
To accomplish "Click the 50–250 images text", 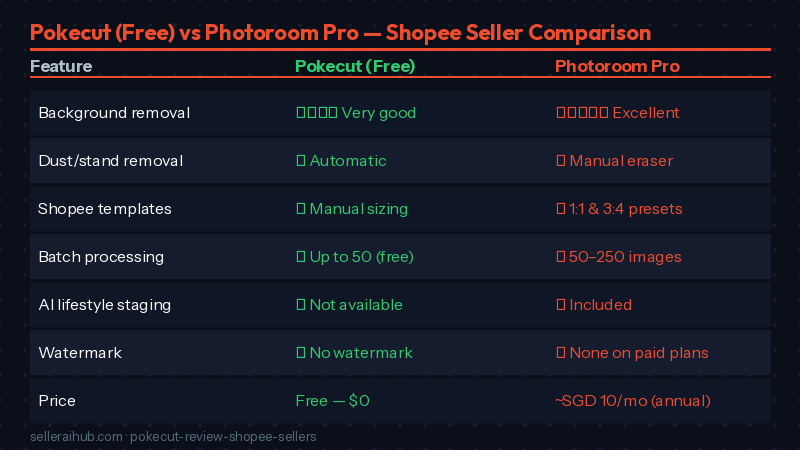I will click(x=625, y=257).
